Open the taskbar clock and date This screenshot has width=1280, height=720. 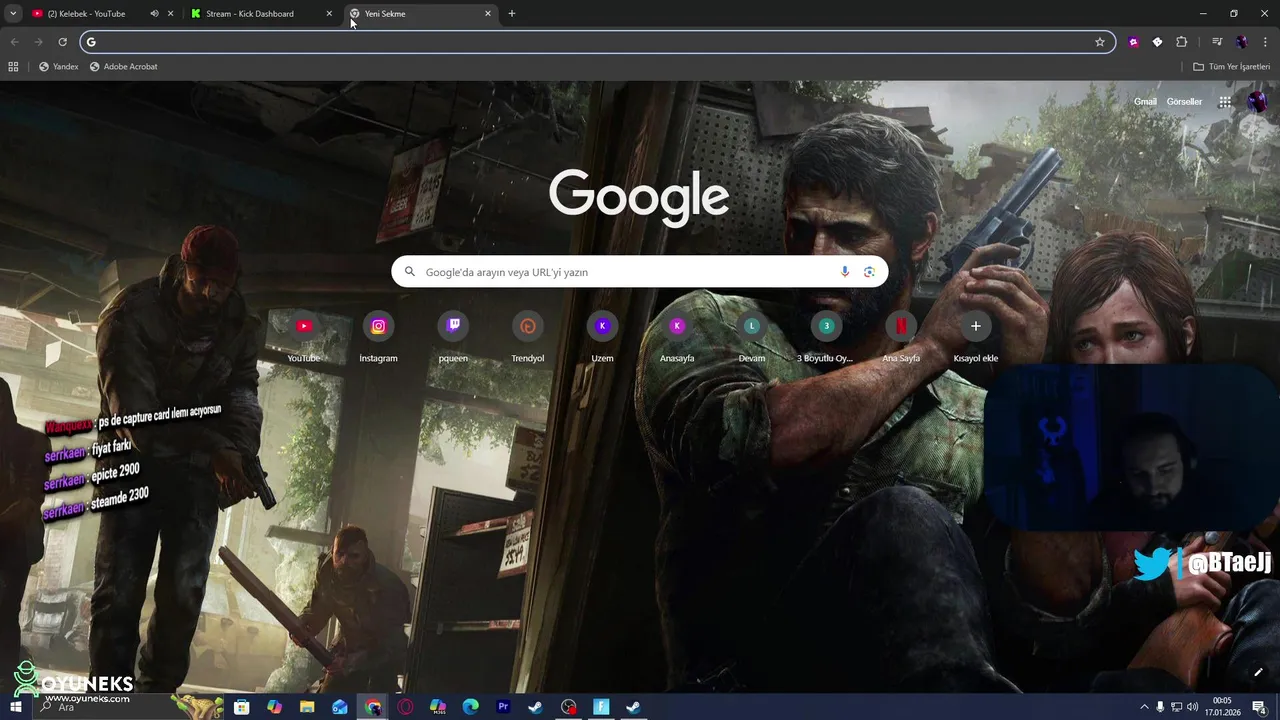click(x=1222, y=707)
